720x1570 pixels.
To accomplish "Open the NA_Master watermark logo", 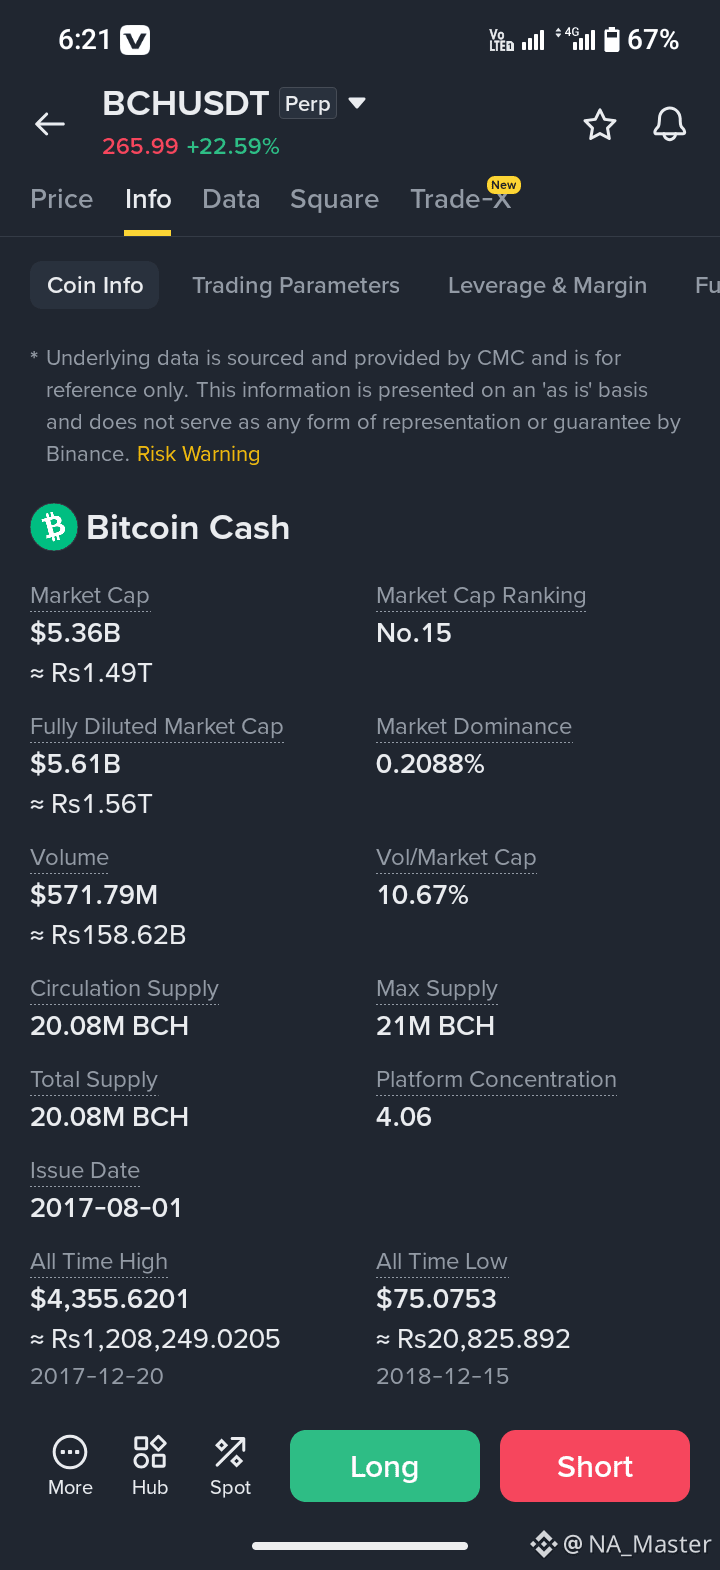I will [x=543, y=1544].
